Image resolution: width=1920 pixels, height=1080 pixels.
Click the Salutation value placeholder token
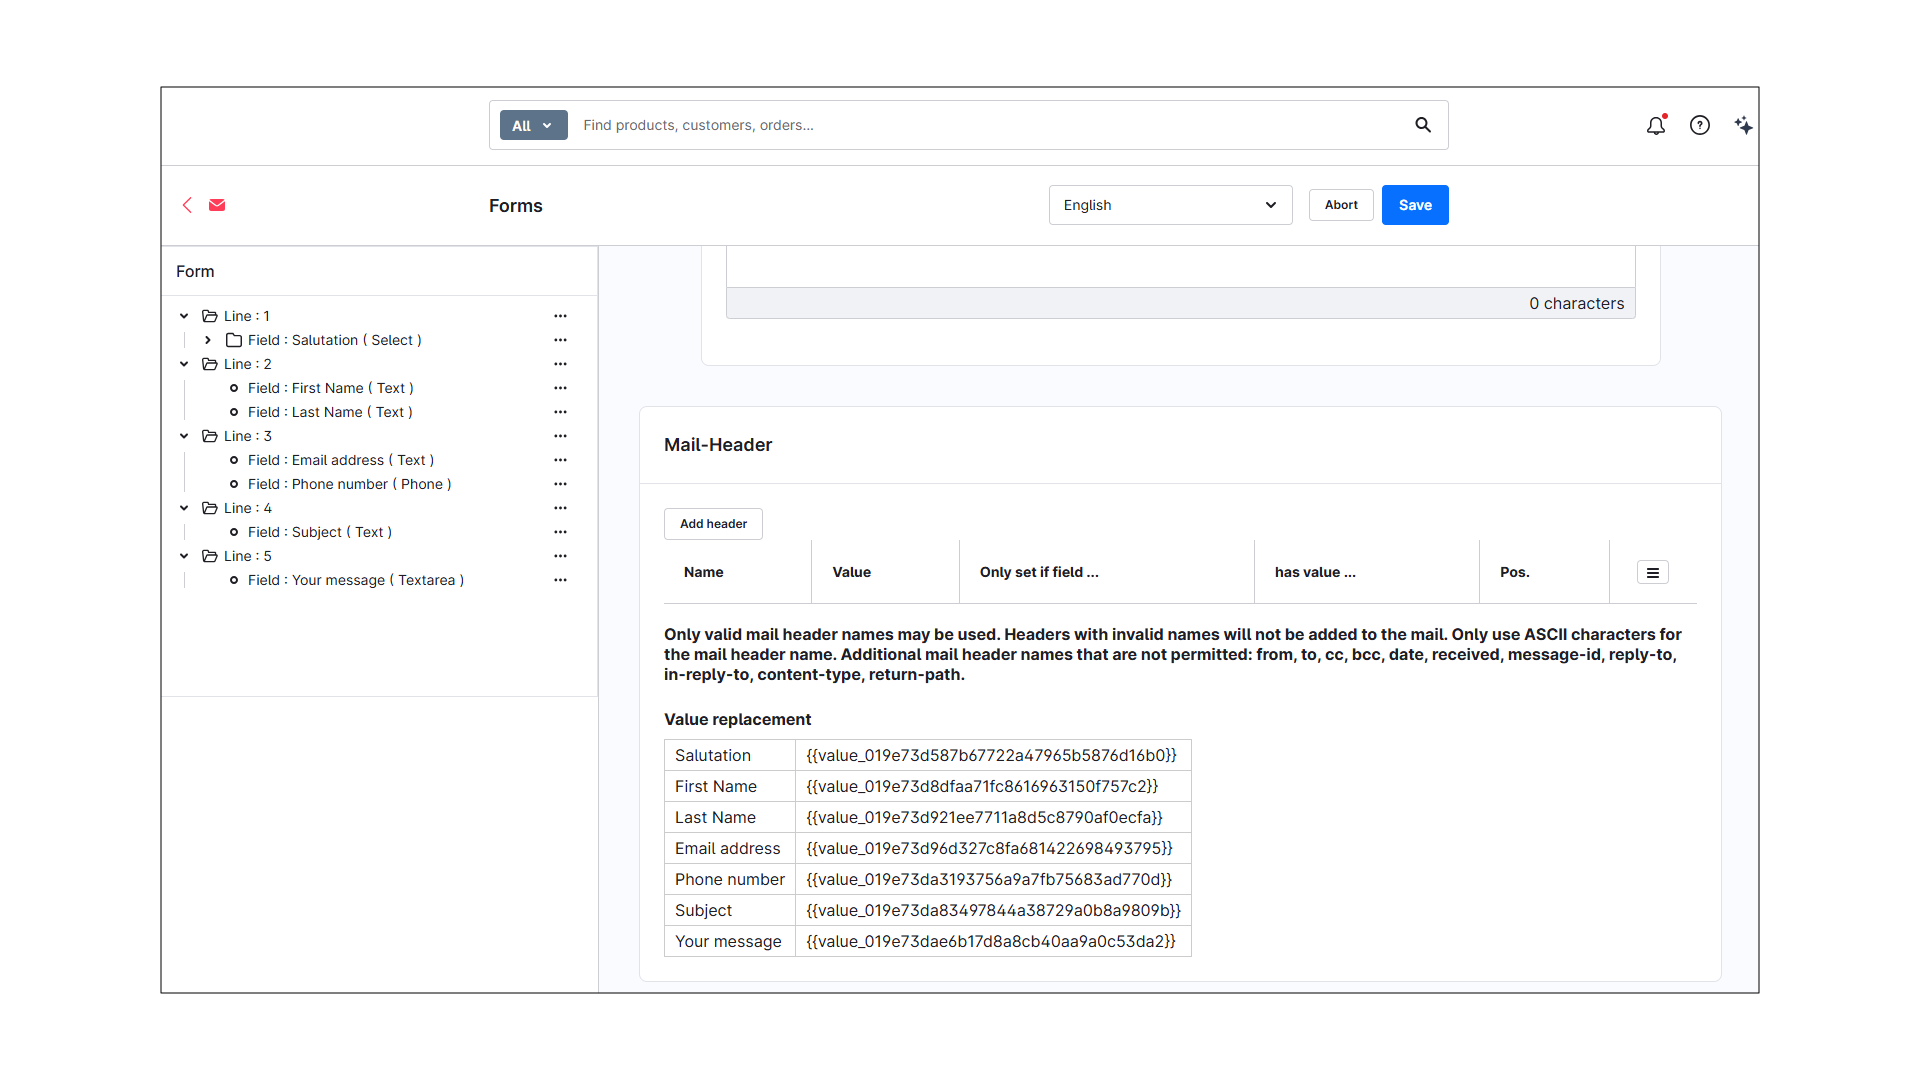[992, 755]
